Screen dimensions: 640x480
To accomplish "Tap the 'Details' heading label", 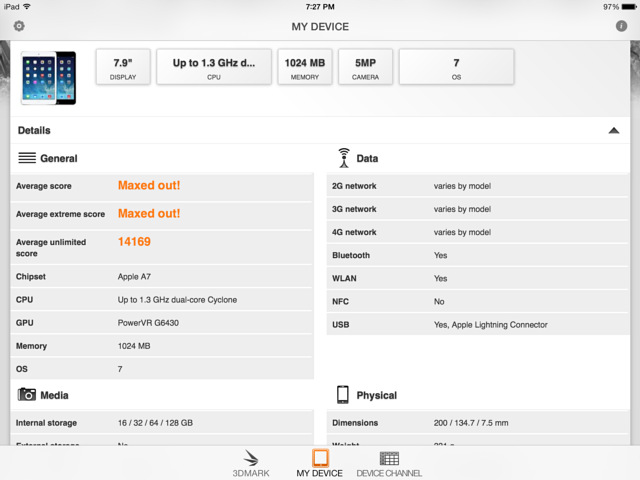I will pos(34,131).
